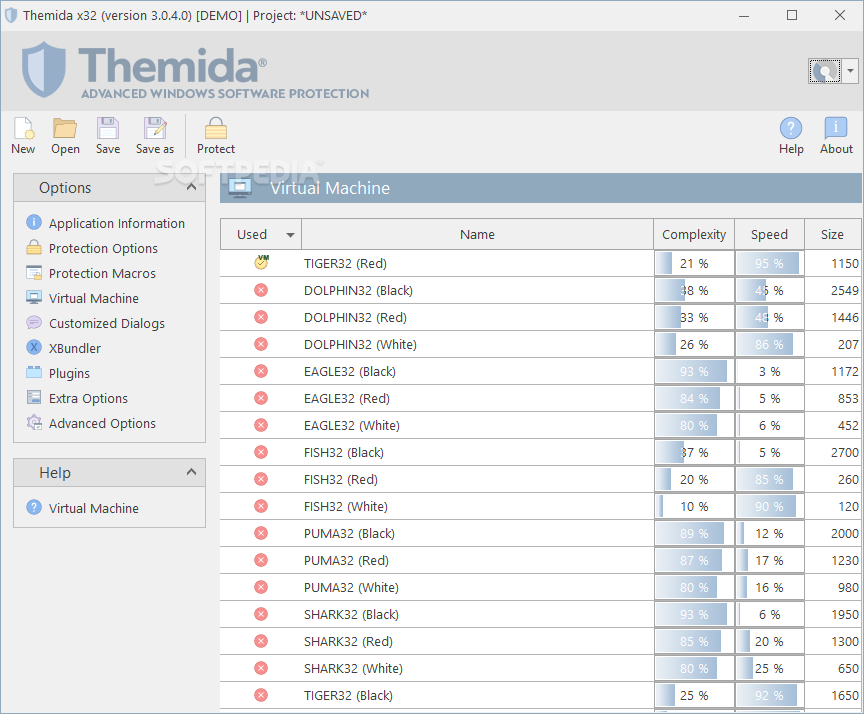864x714 pixels.
Task: Sort by the Speed column header
Action: (769, 235)
